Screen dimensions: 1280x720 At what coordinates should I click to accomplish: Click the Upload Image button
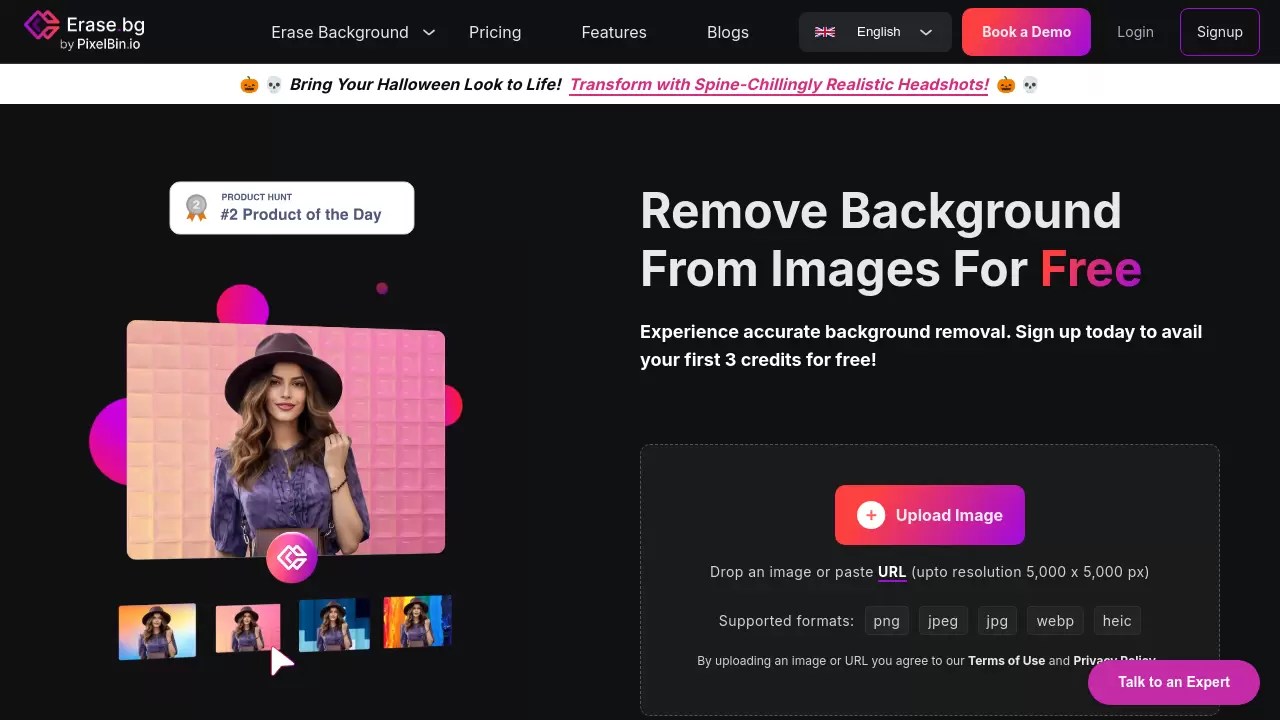(x=929, y=515)
